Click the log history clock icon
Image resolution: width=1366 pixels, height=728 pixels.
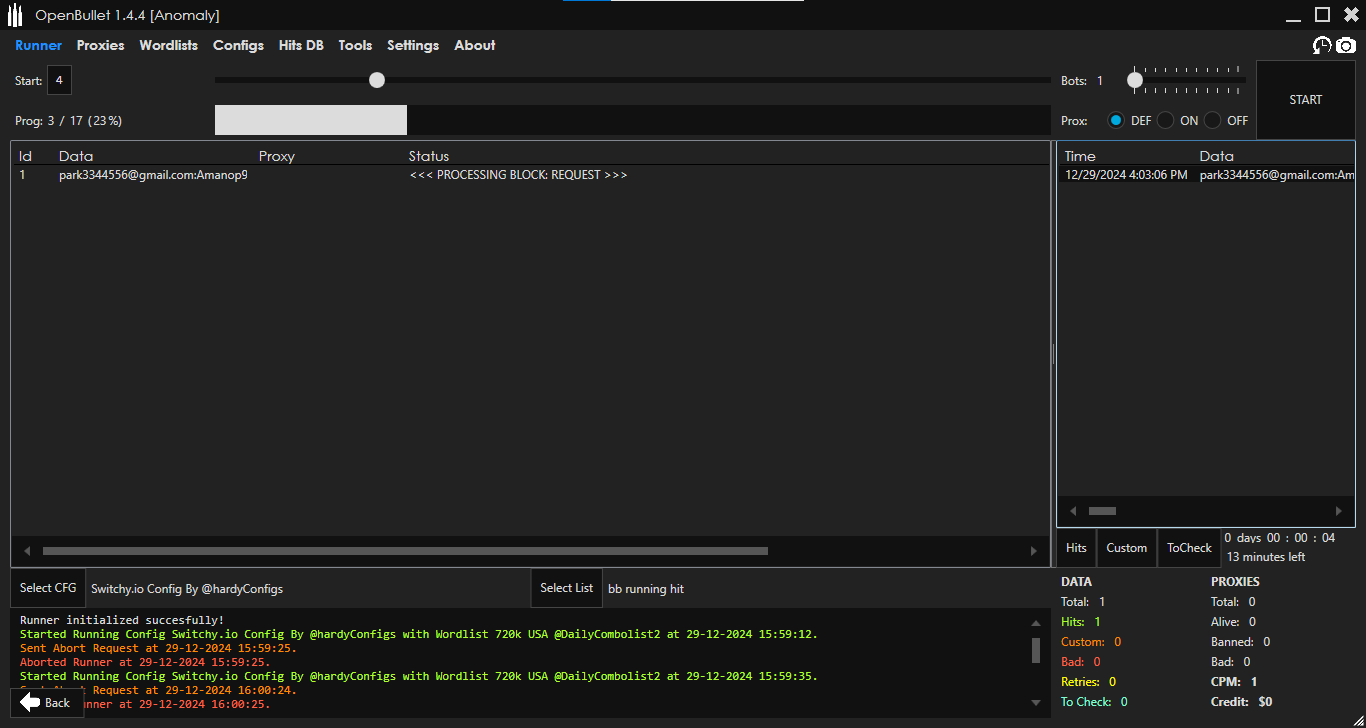click(x=1322, y=45)
